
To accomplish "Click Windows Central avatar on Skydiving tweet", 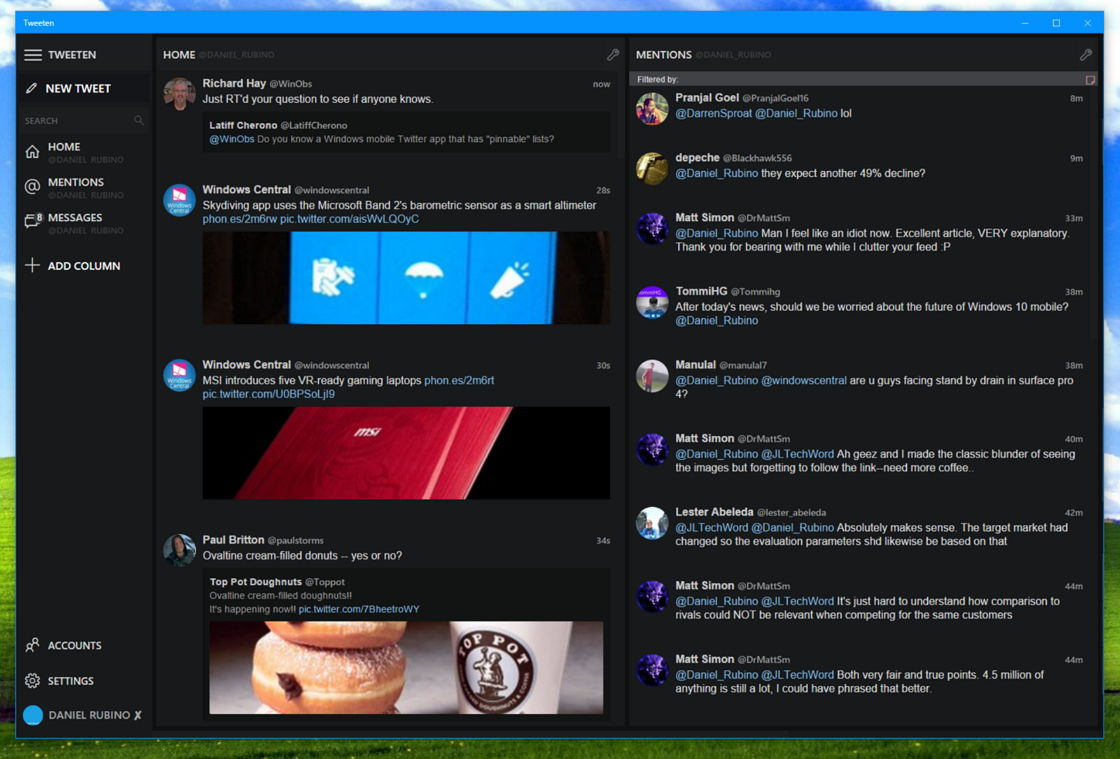I will (x=179, y=200).
